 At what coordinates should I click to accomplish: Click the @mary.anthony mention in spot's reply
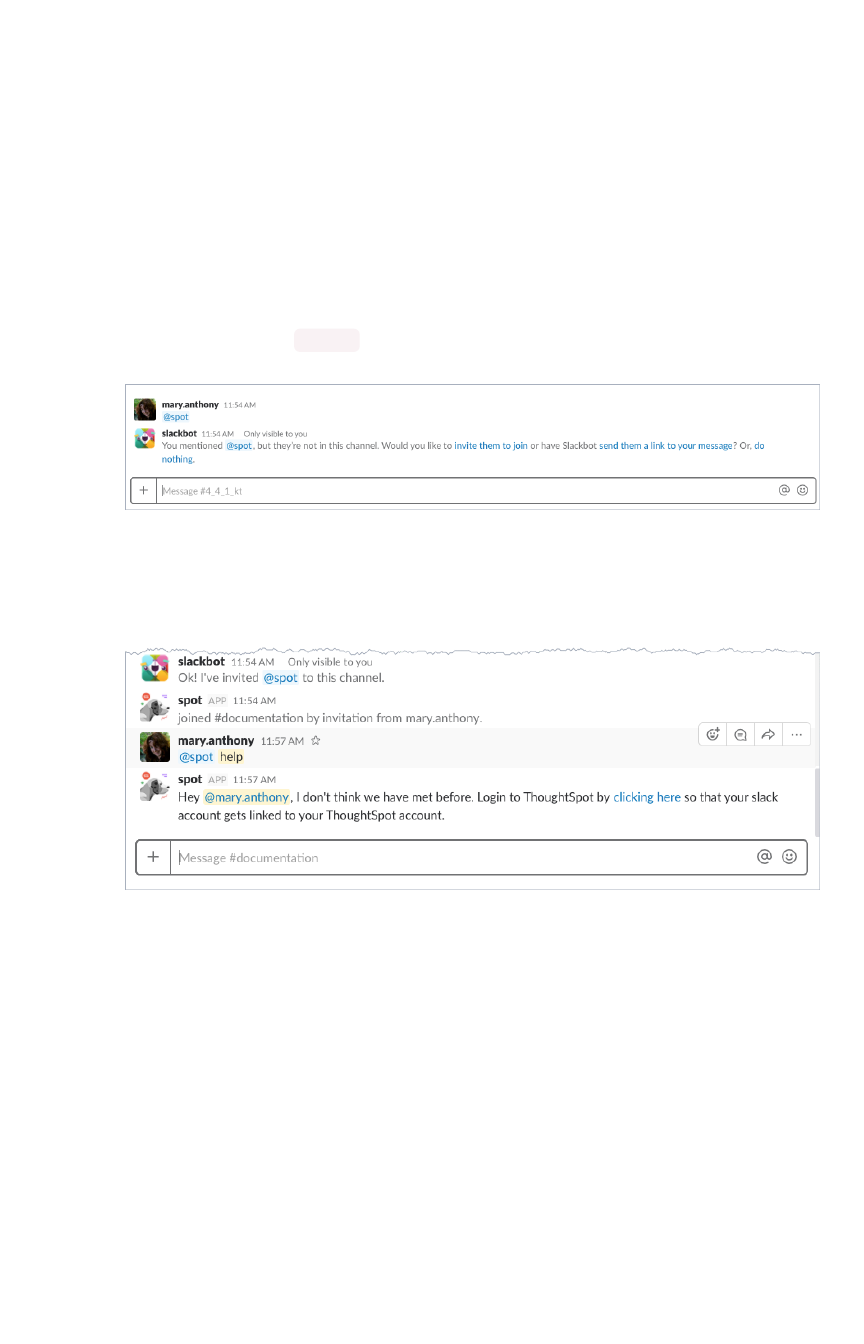(x=247, y=798)
